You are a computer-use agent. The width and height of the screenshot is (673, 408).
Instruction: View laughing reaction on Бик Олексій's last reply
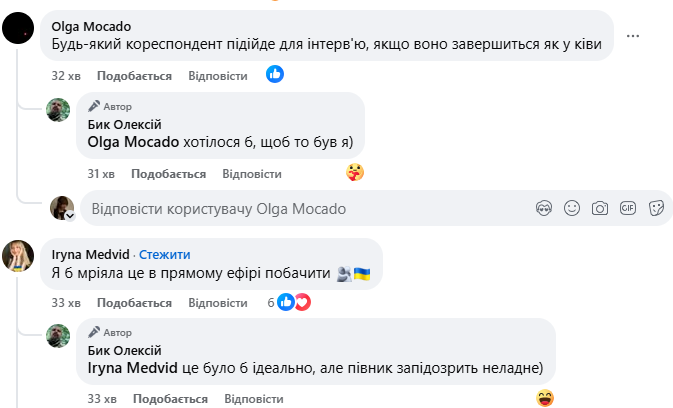coord(545,398)
